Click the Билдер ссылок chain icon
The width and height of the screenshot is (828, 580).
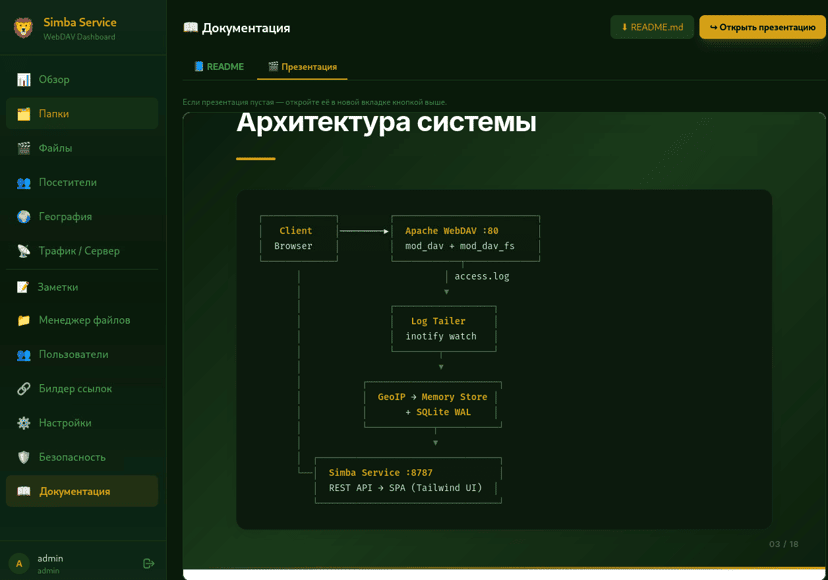coord(24,389)
